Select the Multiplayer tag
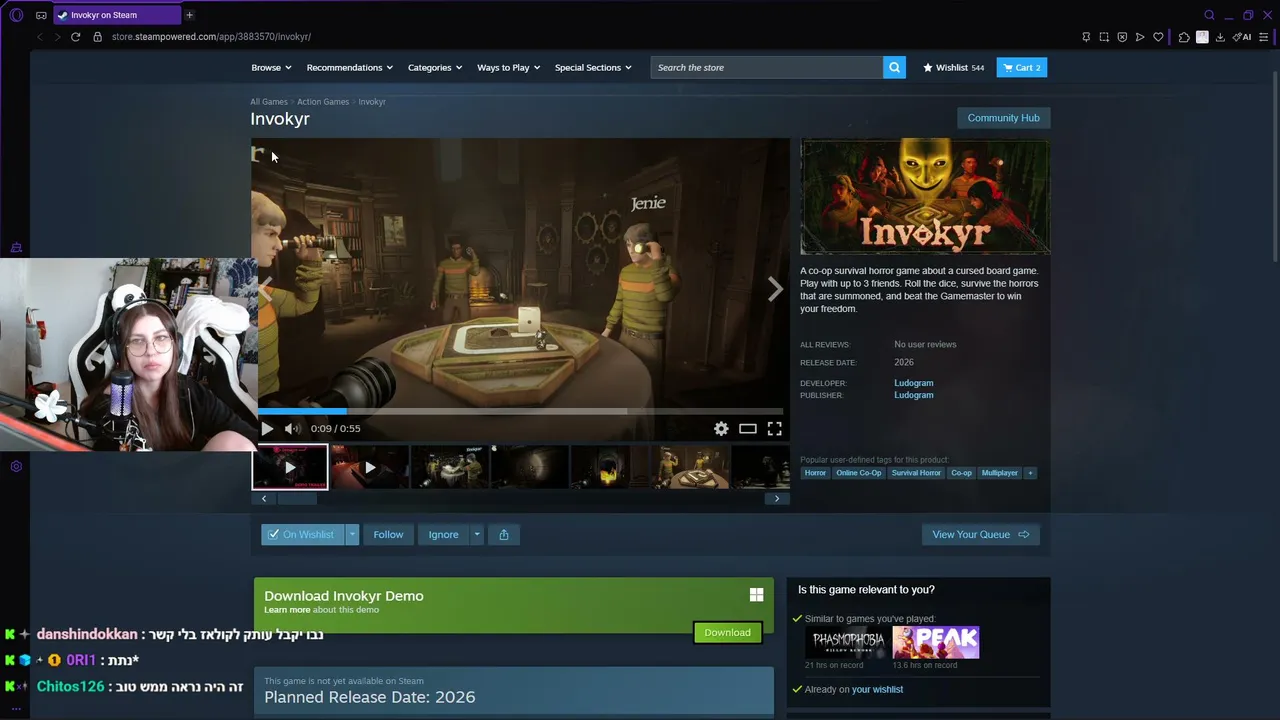Screen dimensions: 1280x720 [x=1000, y=473]
